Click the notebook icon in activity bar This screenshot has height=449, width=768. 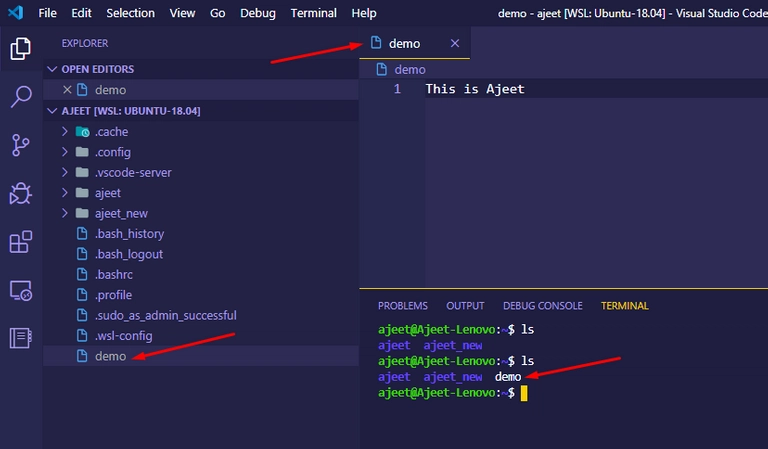pyautogui.click(x=21, y=338)
